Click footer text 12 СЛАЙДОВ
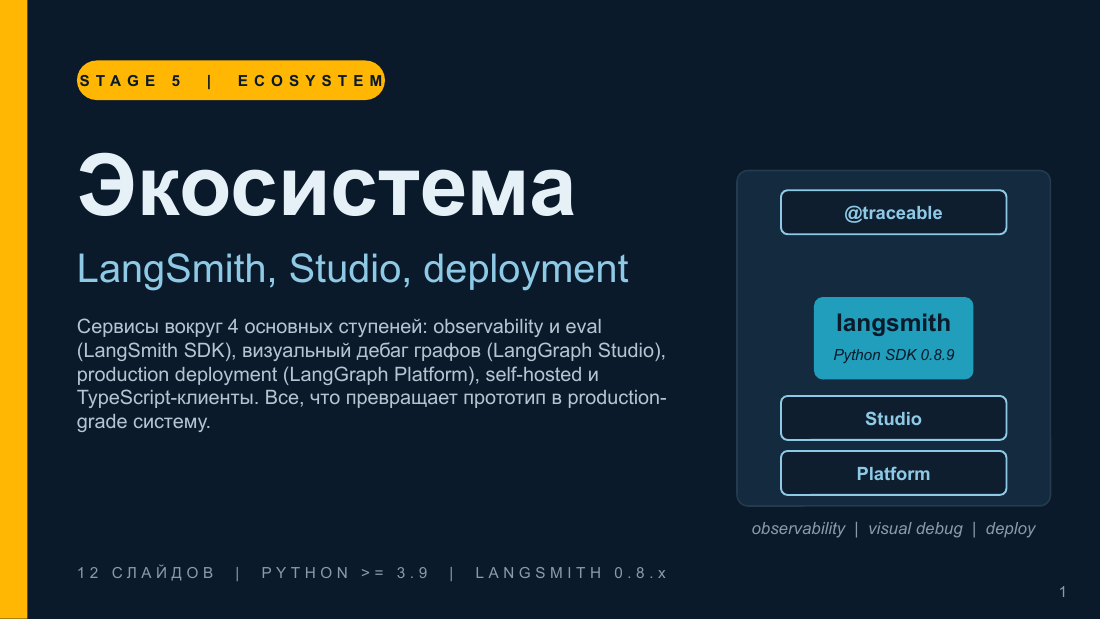This screenshot has width=1100, height=619. click(146, 573)
